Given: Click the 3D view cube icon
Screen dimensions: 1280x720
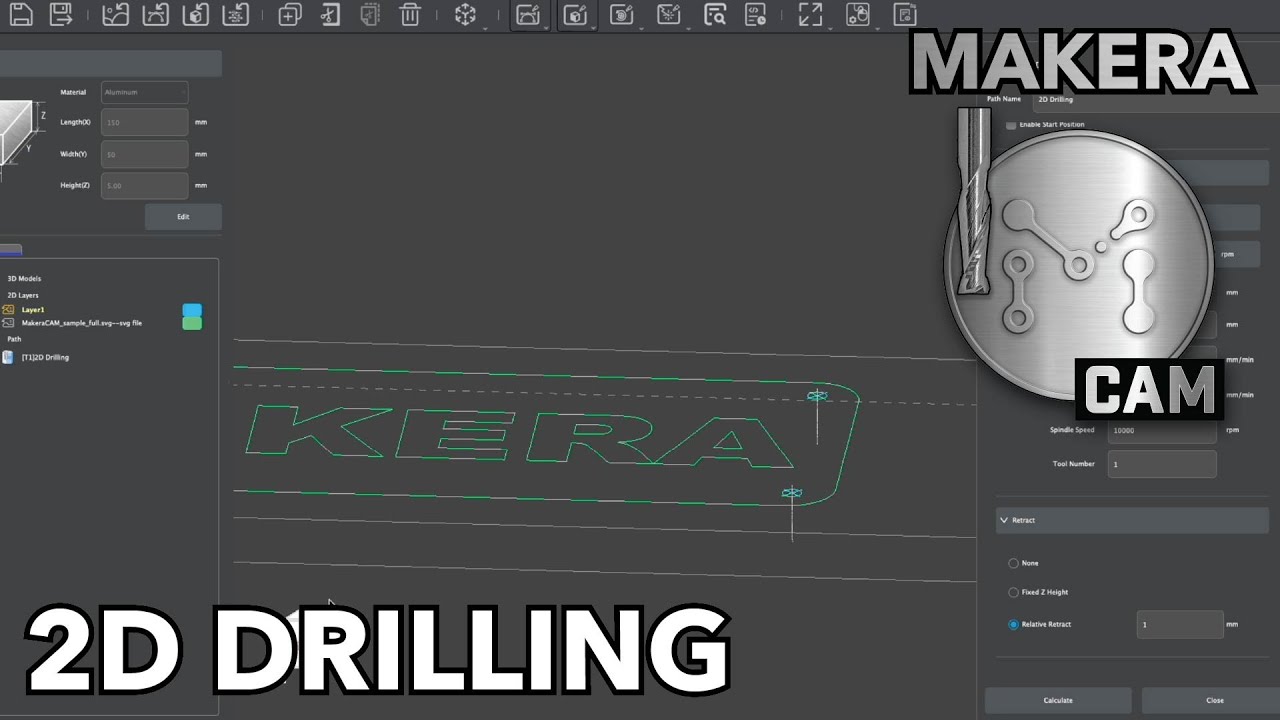Looking at the screenshot, I should (465, 14).
